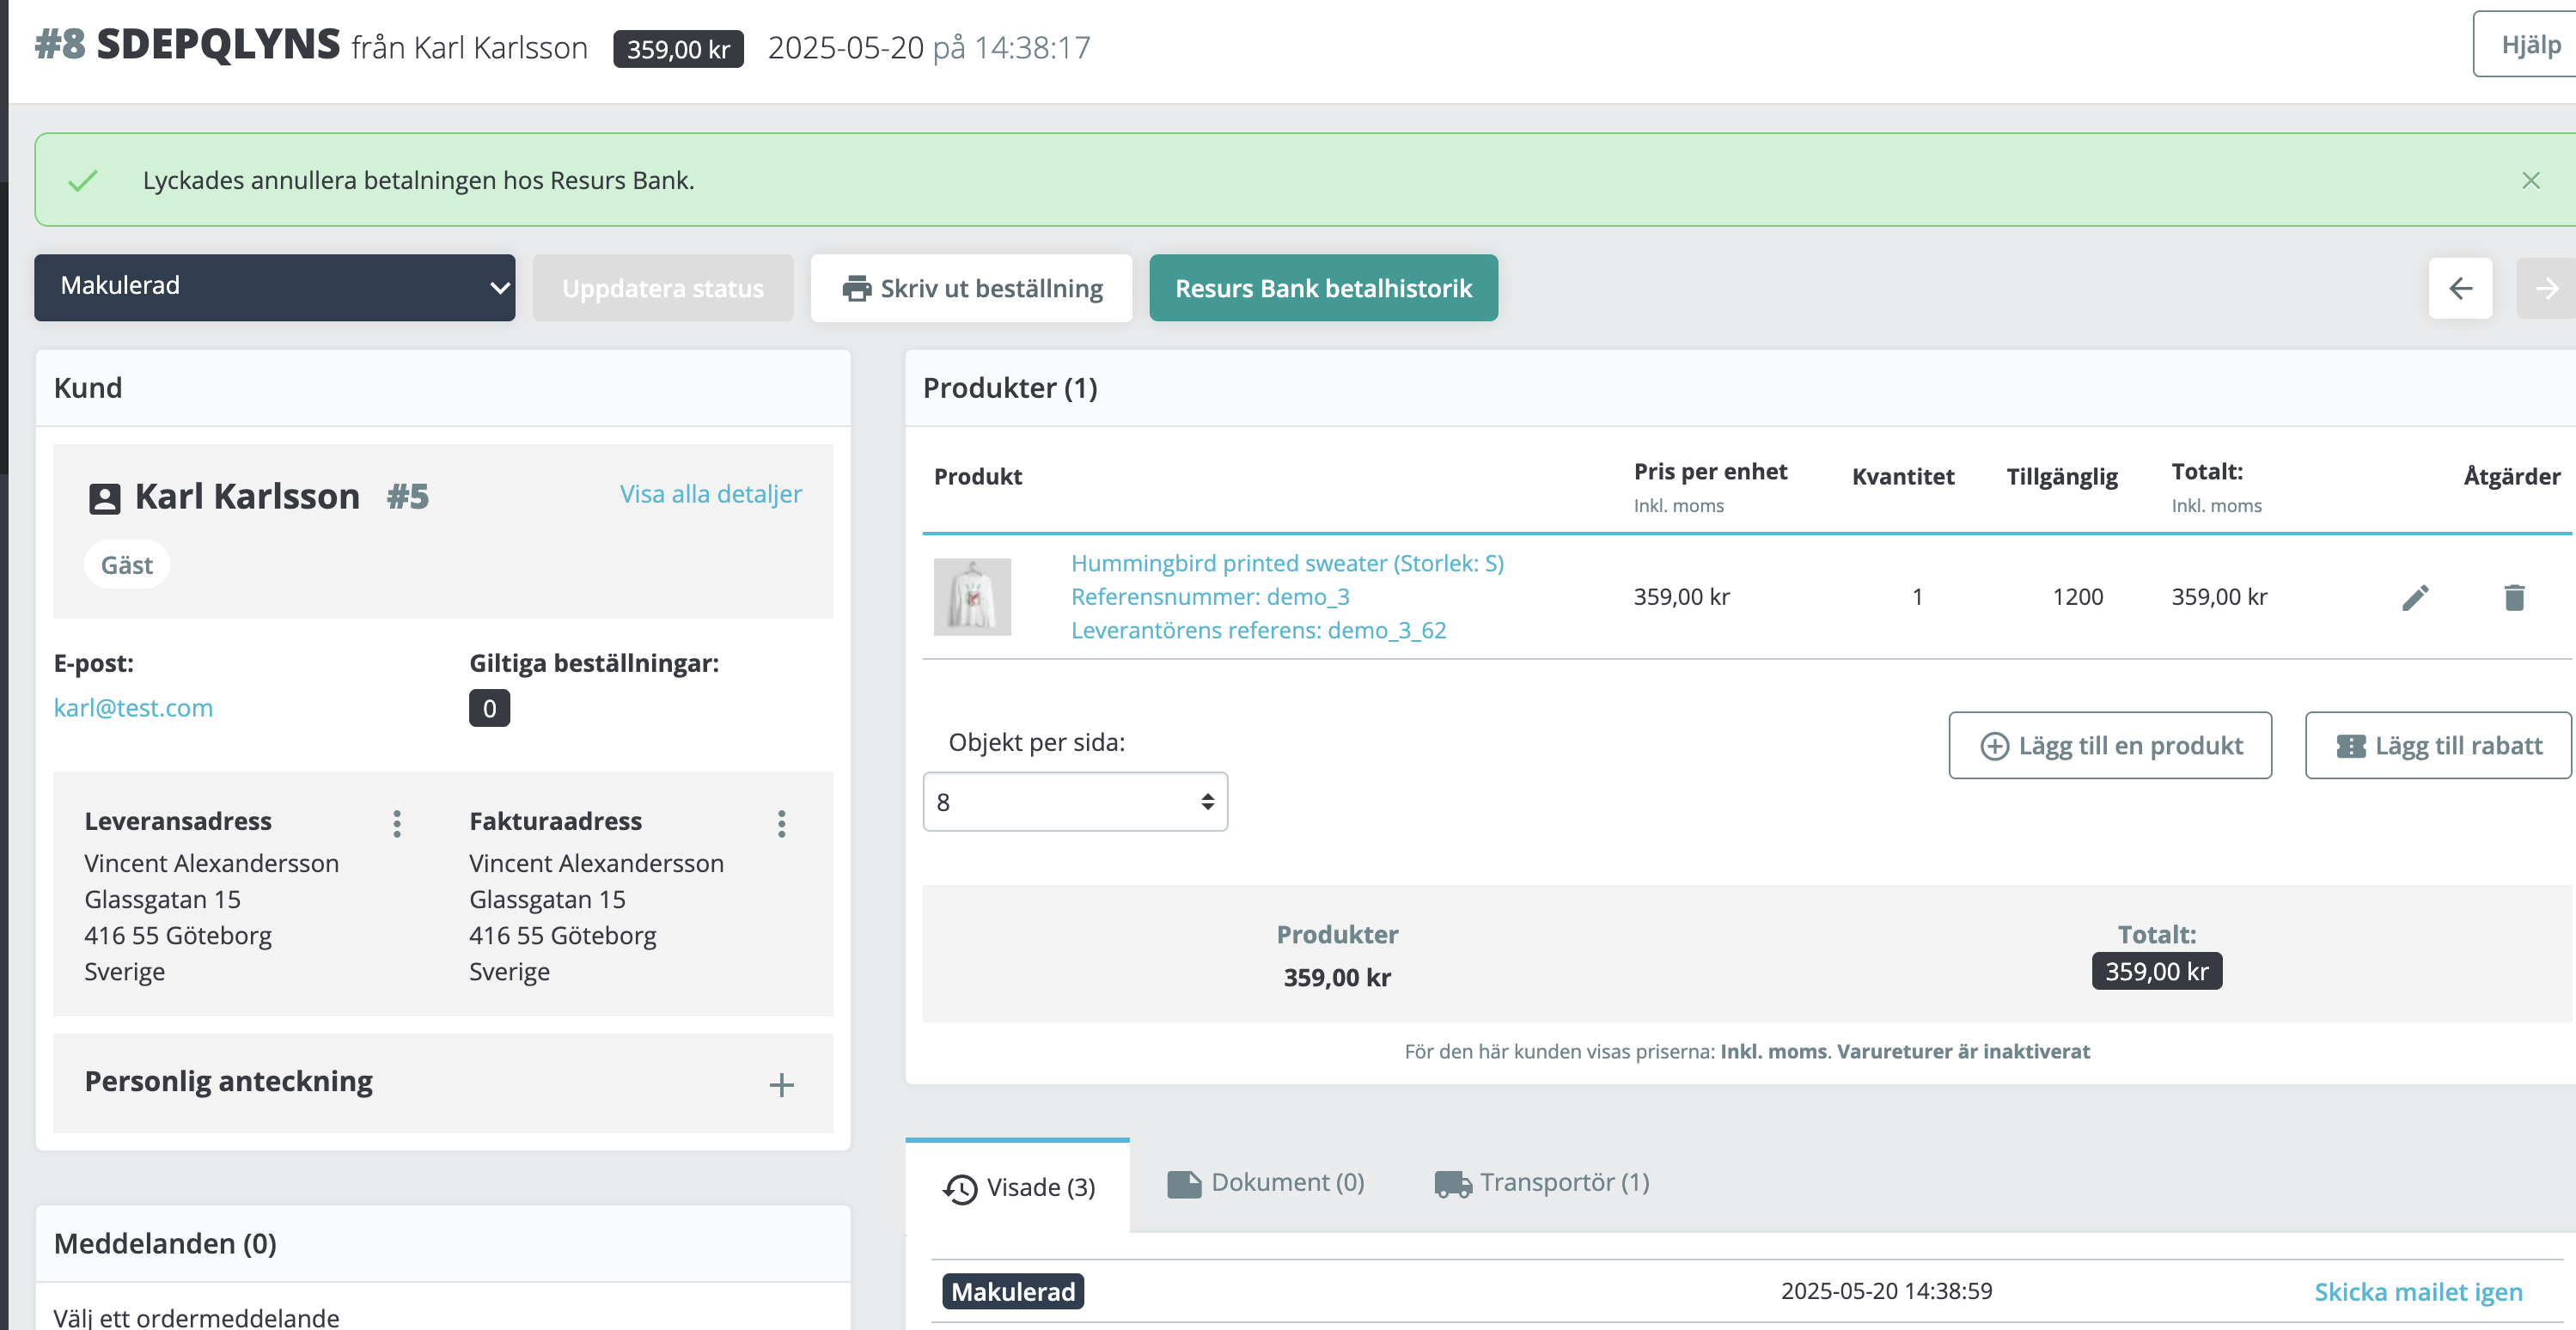
Task: Click the Kvantitet value 1
Action: pos(1917,597)
